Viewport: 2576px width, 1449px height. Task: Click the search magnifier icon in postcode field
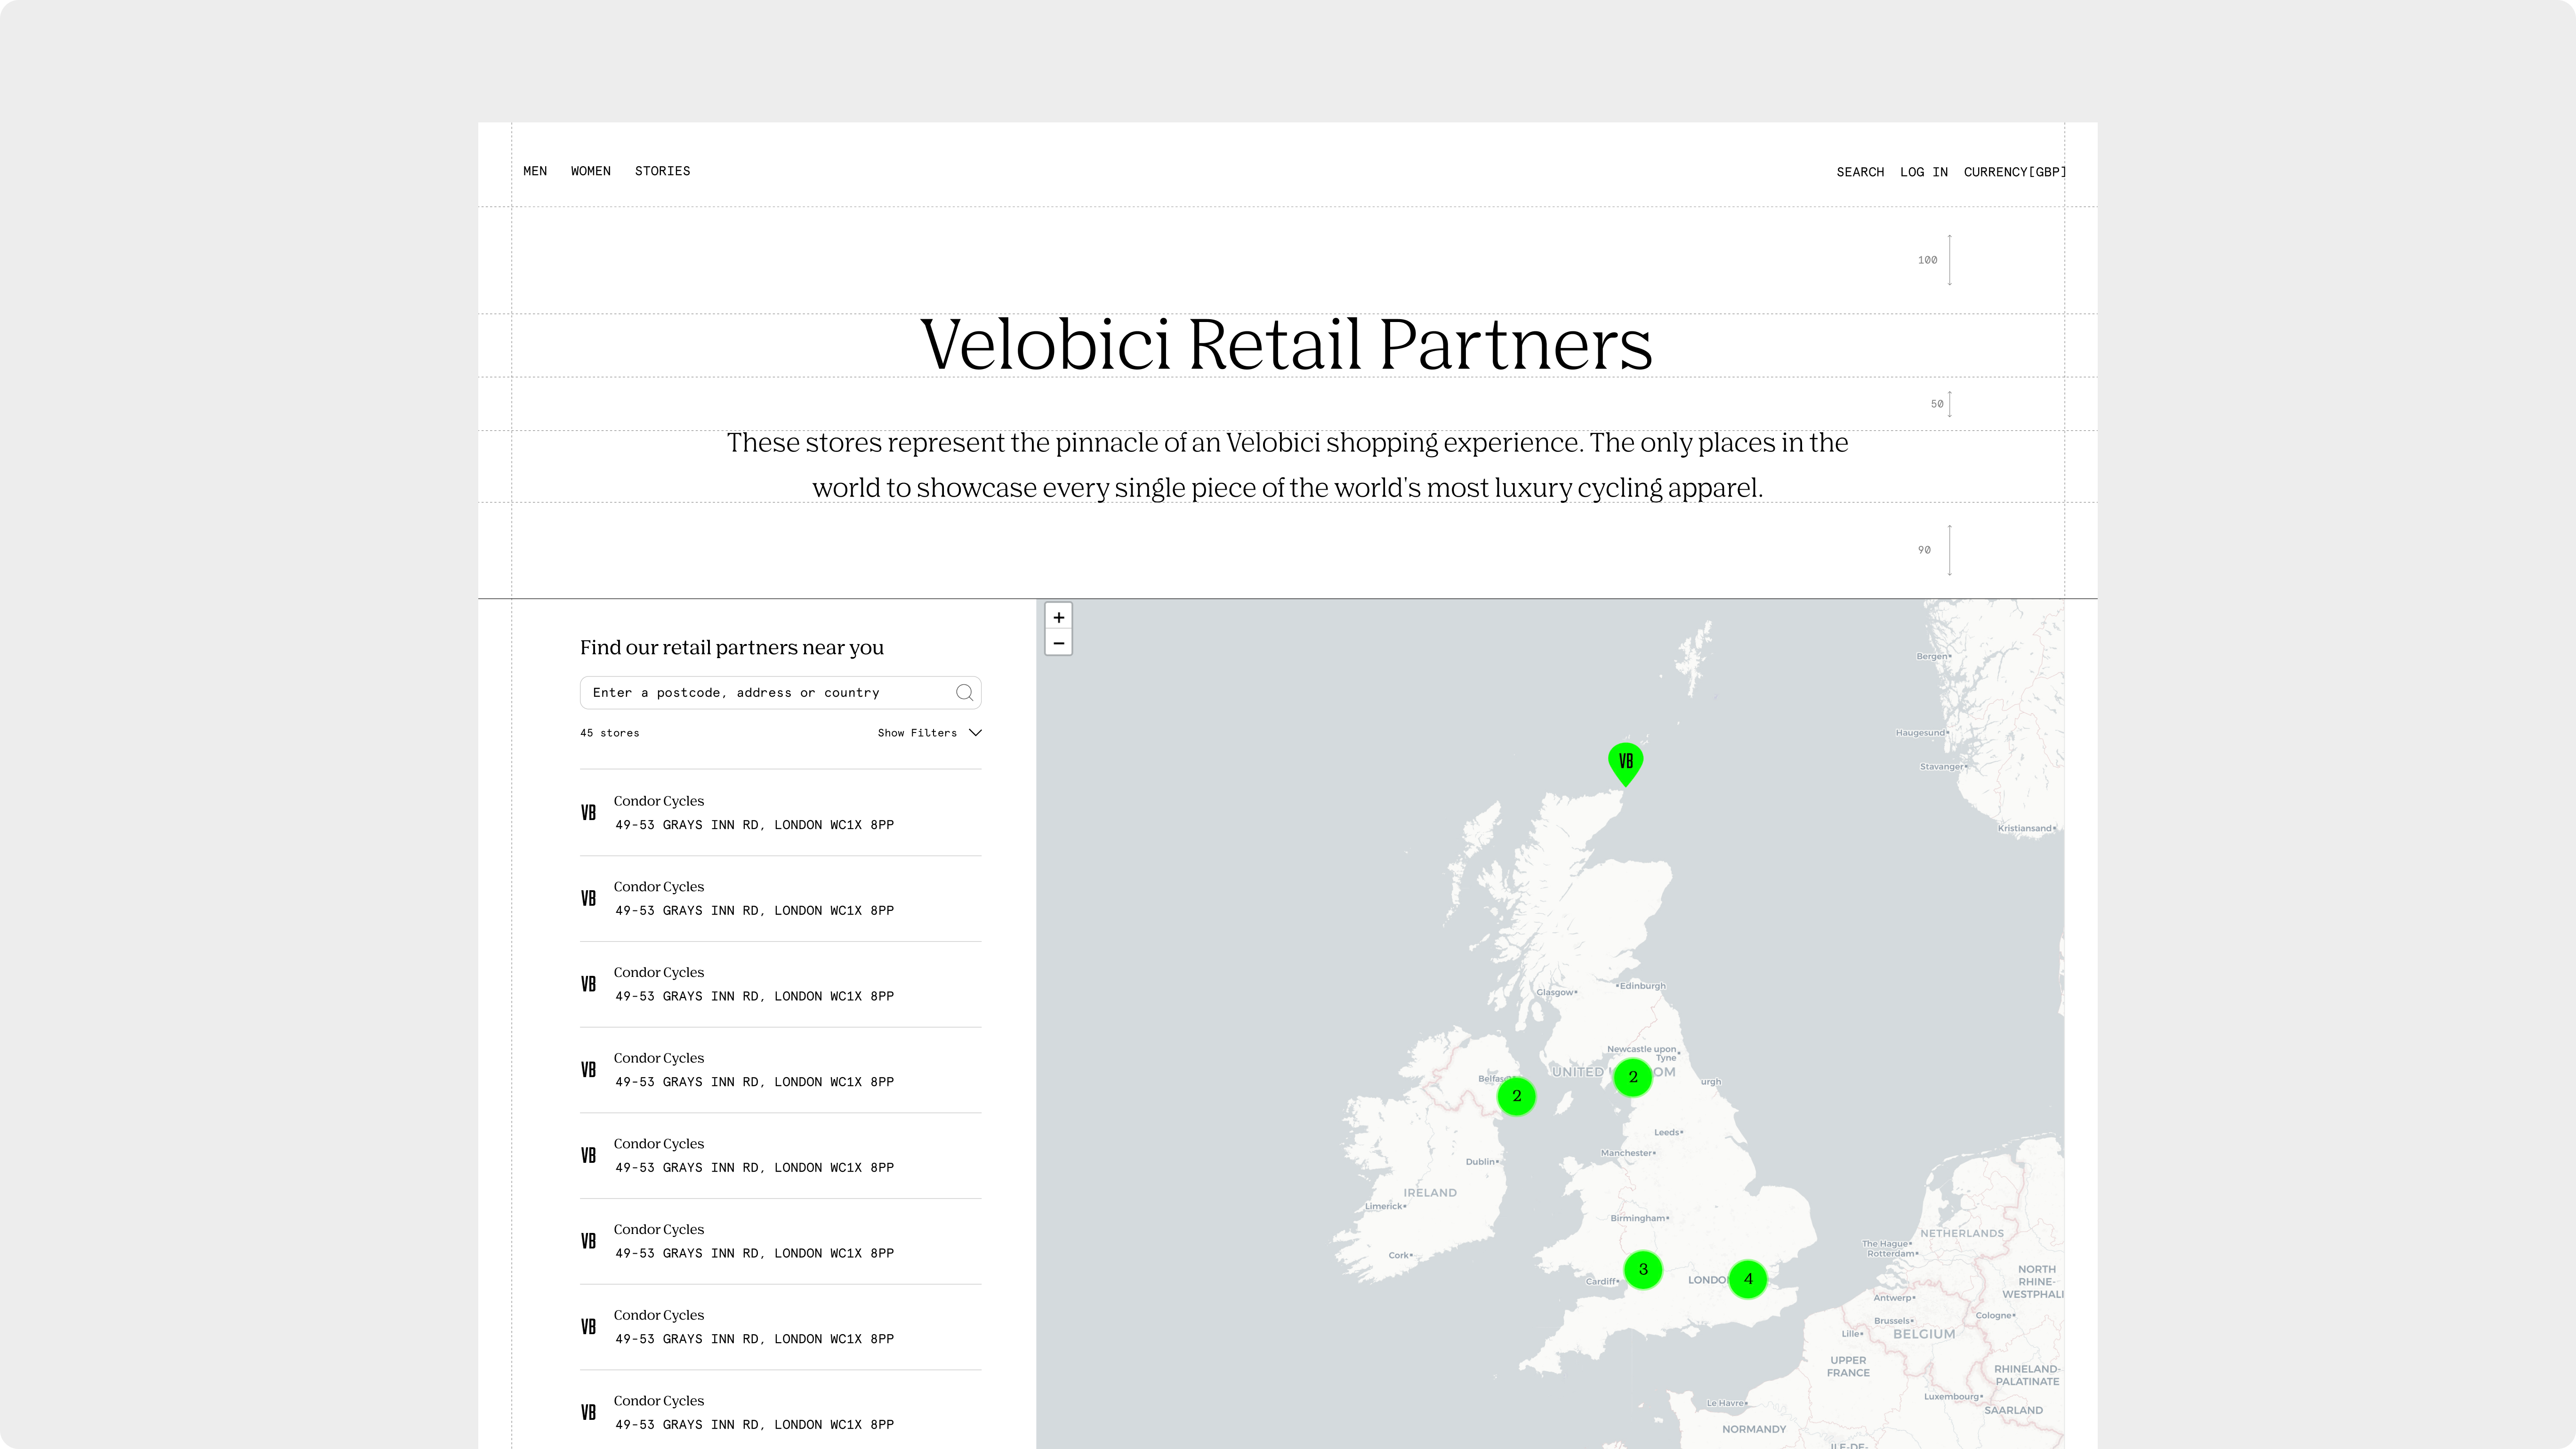click(x=964, y=692)
